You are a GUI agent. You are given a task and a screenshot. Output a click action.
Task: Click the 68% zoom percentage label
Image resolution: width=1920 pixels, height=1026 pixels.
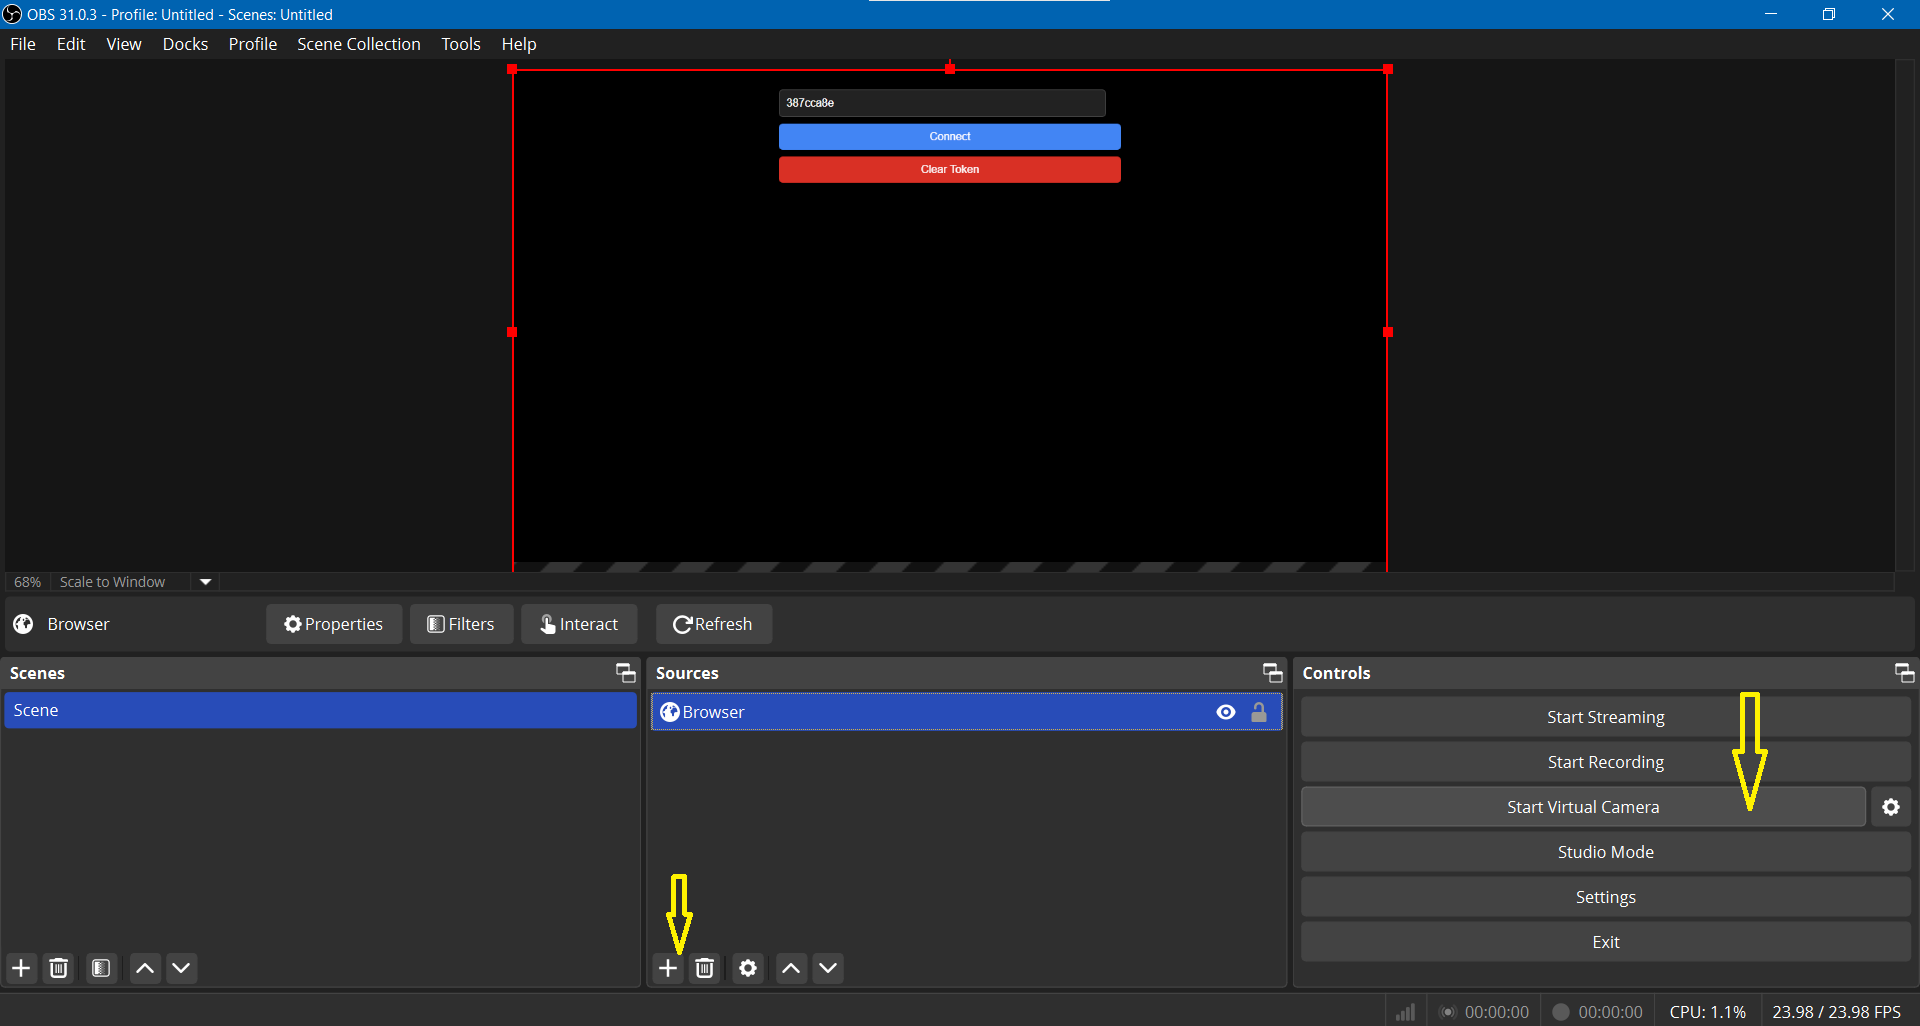click(27, 582)
